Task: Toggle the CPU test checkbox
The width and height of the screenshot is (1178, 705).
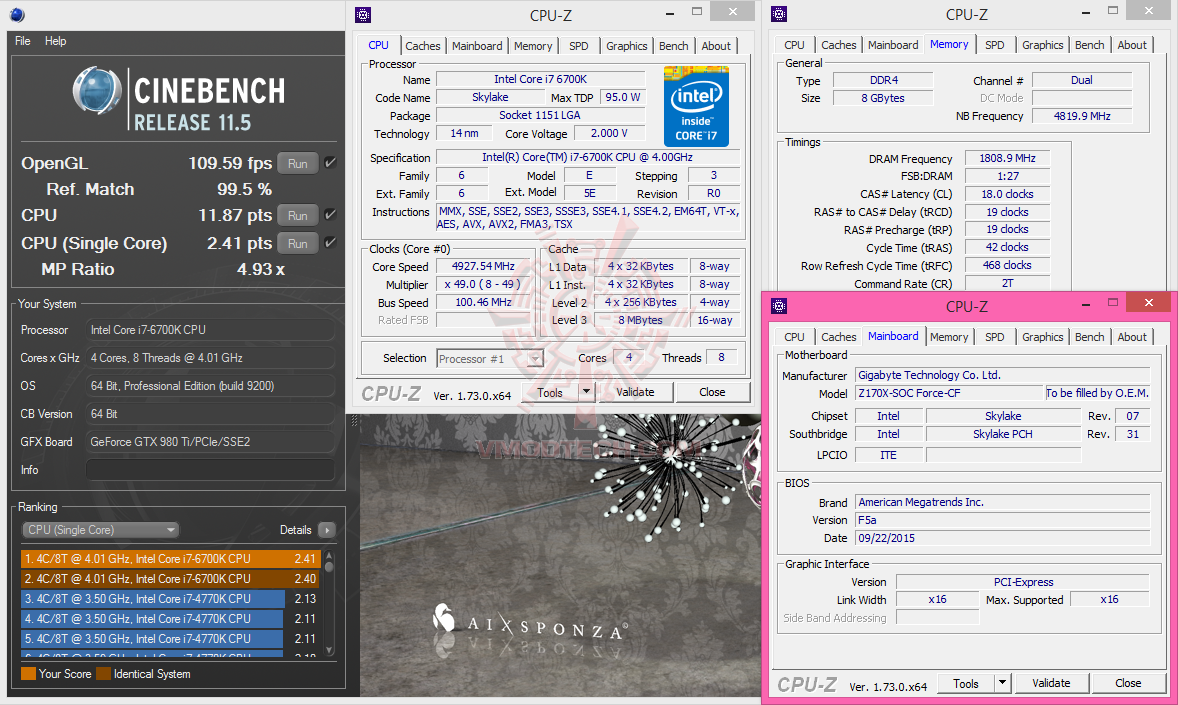Action: (x=330, y=215)
